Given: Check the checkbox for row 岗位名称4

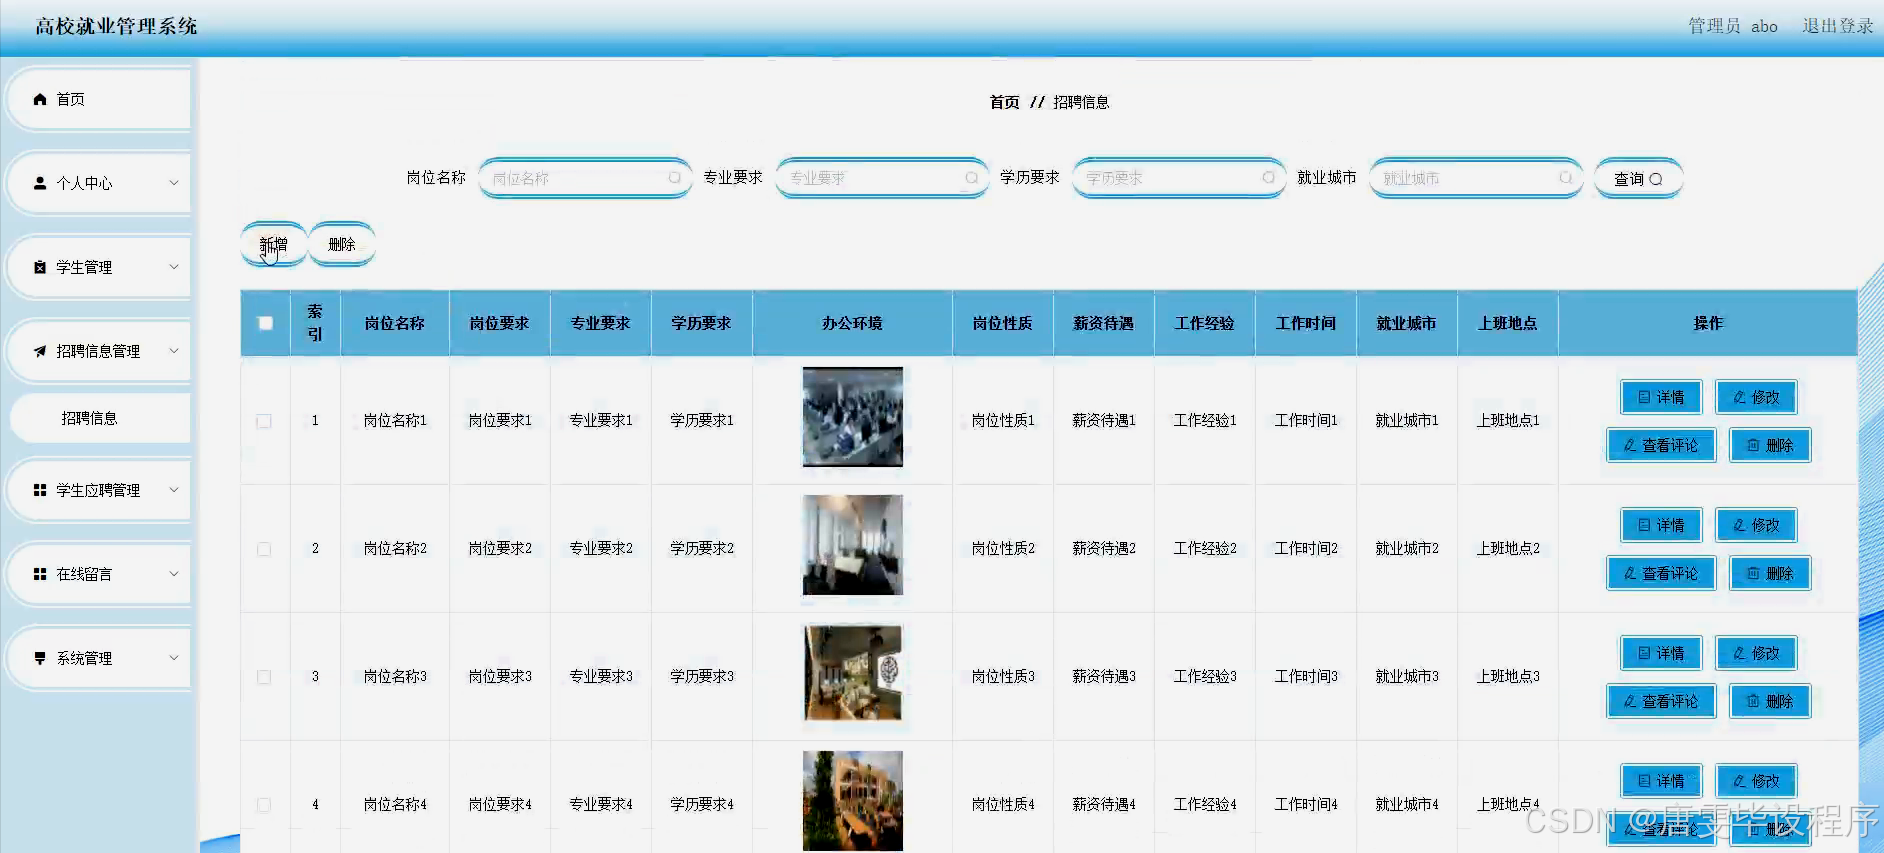Looking at the screenshot, I should pyautogui.click(x=264, y=805).
